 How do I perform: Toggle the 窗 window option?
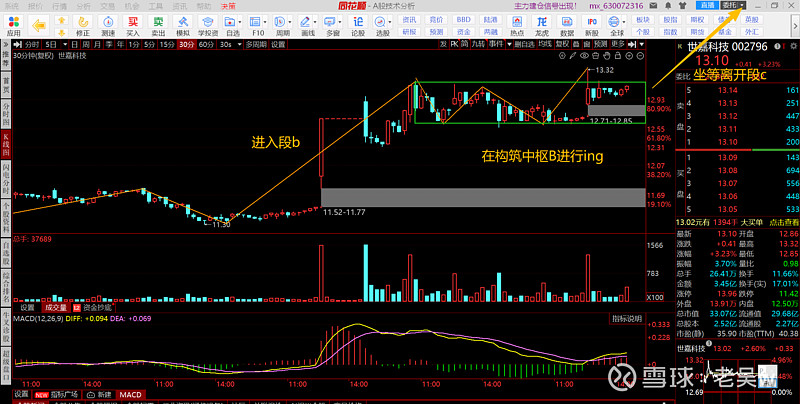(x=587, y=44)
